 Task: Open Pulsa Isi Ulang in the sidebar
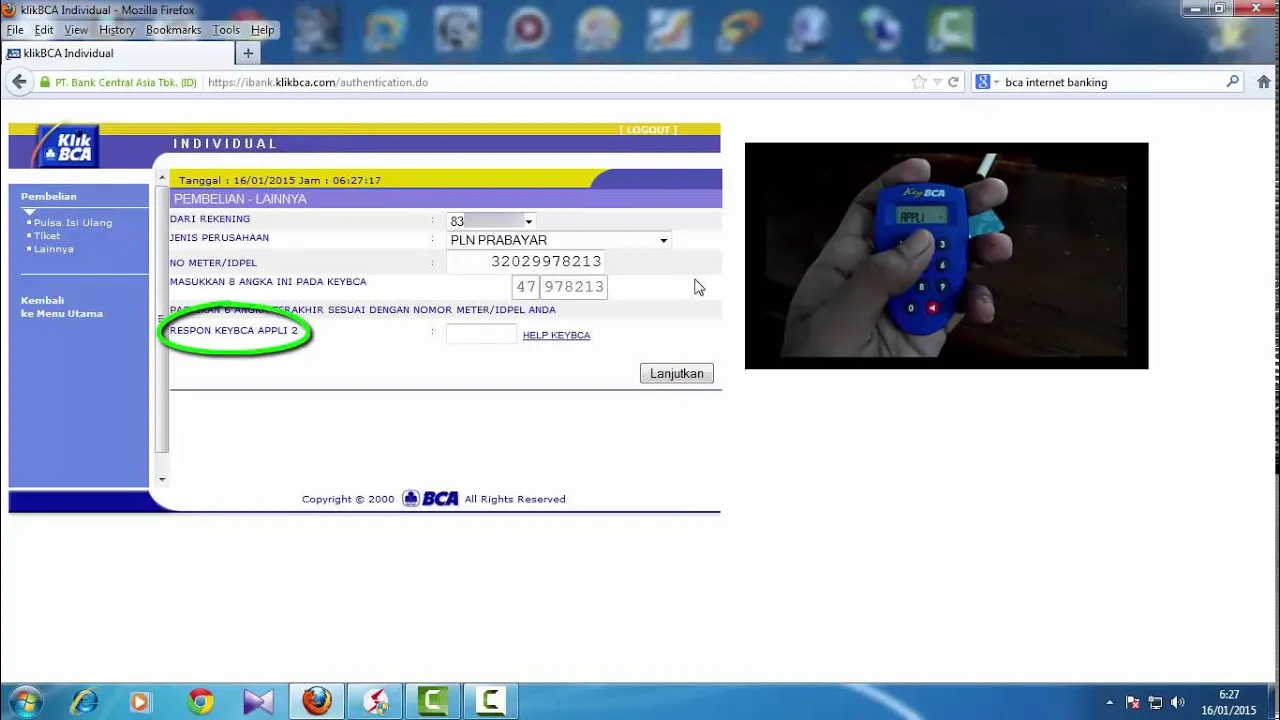tap(73, 223)
